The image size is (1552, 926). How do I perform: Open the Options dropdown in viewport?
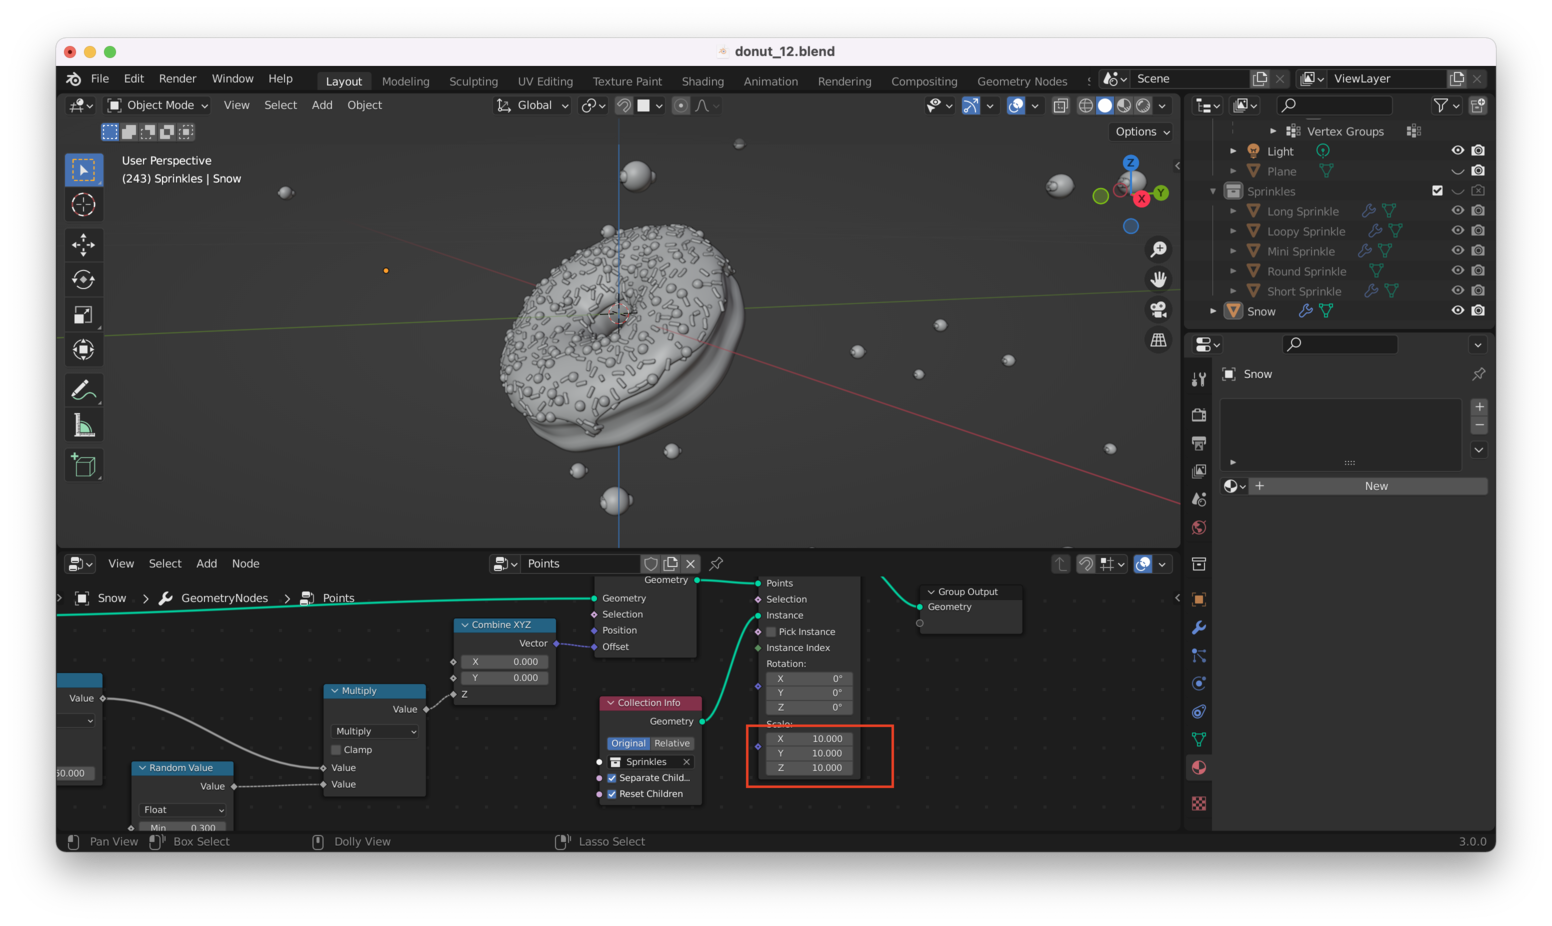[x=1142, y=132]
